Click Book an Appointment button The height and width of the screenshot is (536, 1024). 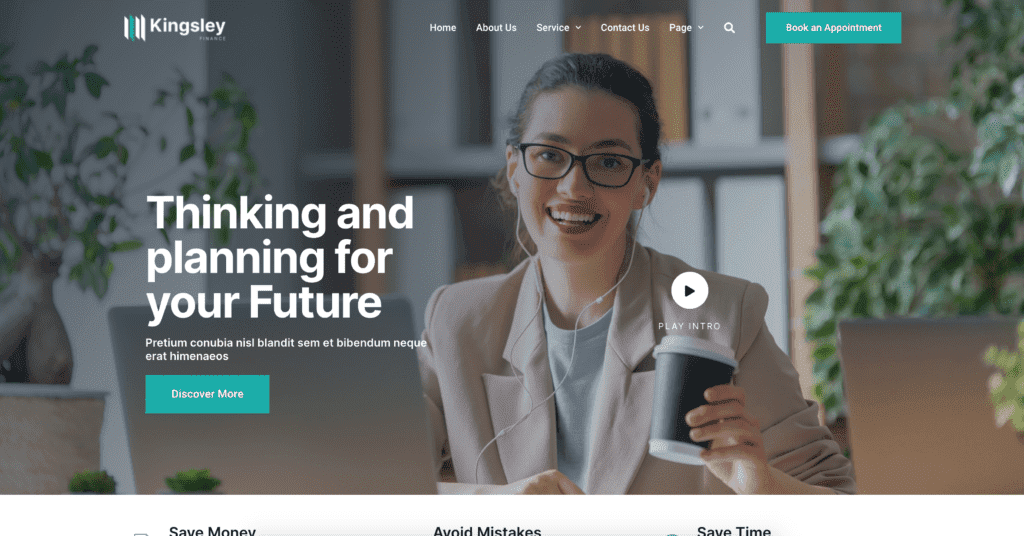(833, 27)
